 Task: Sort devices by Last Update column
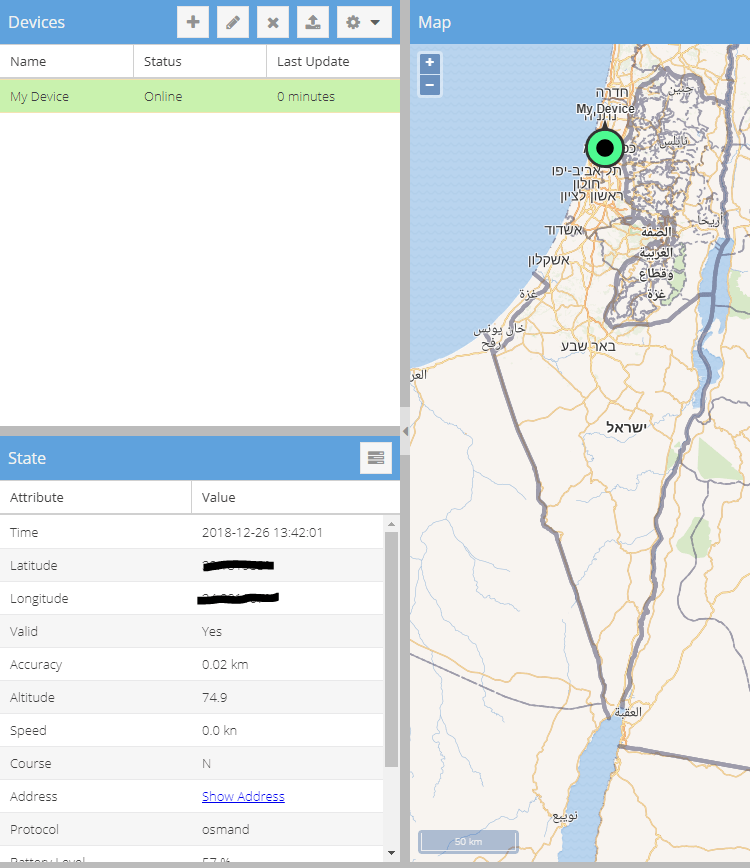pos(333,61)
